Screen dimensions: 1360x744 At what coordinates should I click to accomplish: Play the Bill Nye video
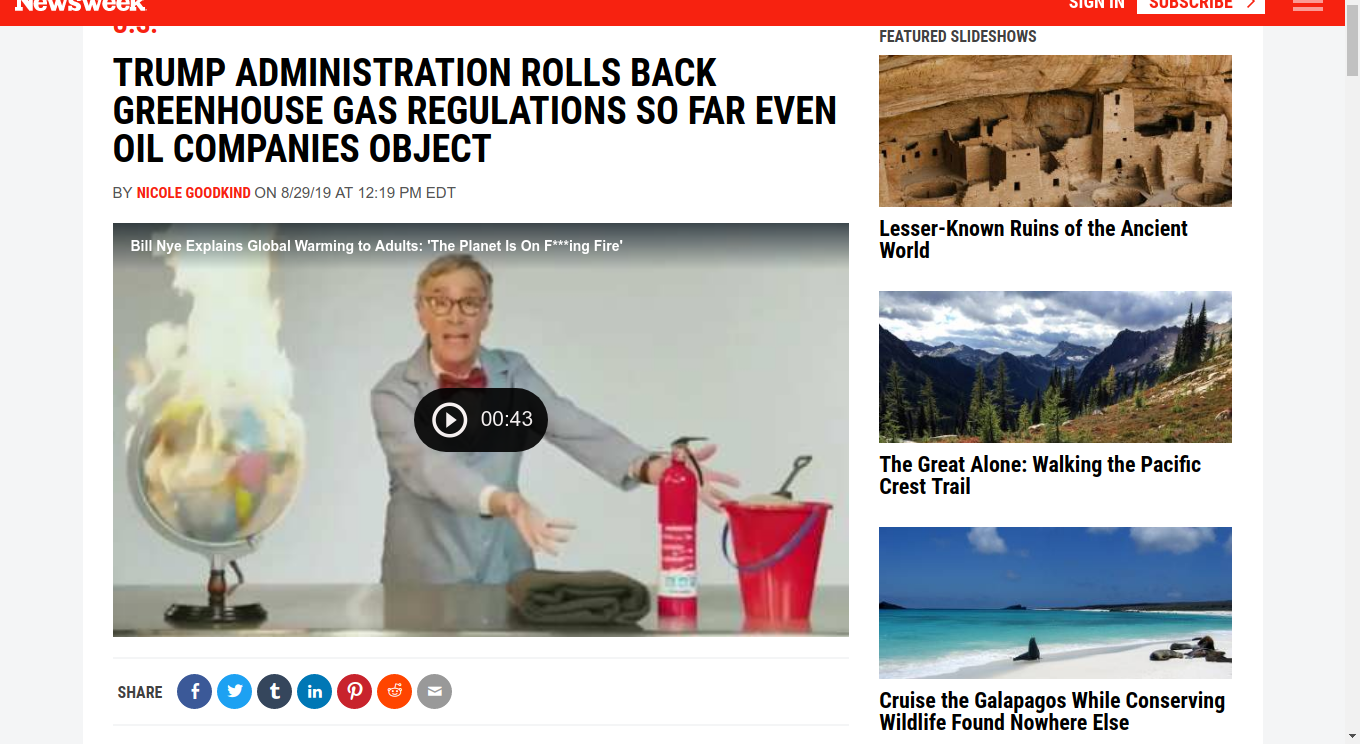pos(481,419)
